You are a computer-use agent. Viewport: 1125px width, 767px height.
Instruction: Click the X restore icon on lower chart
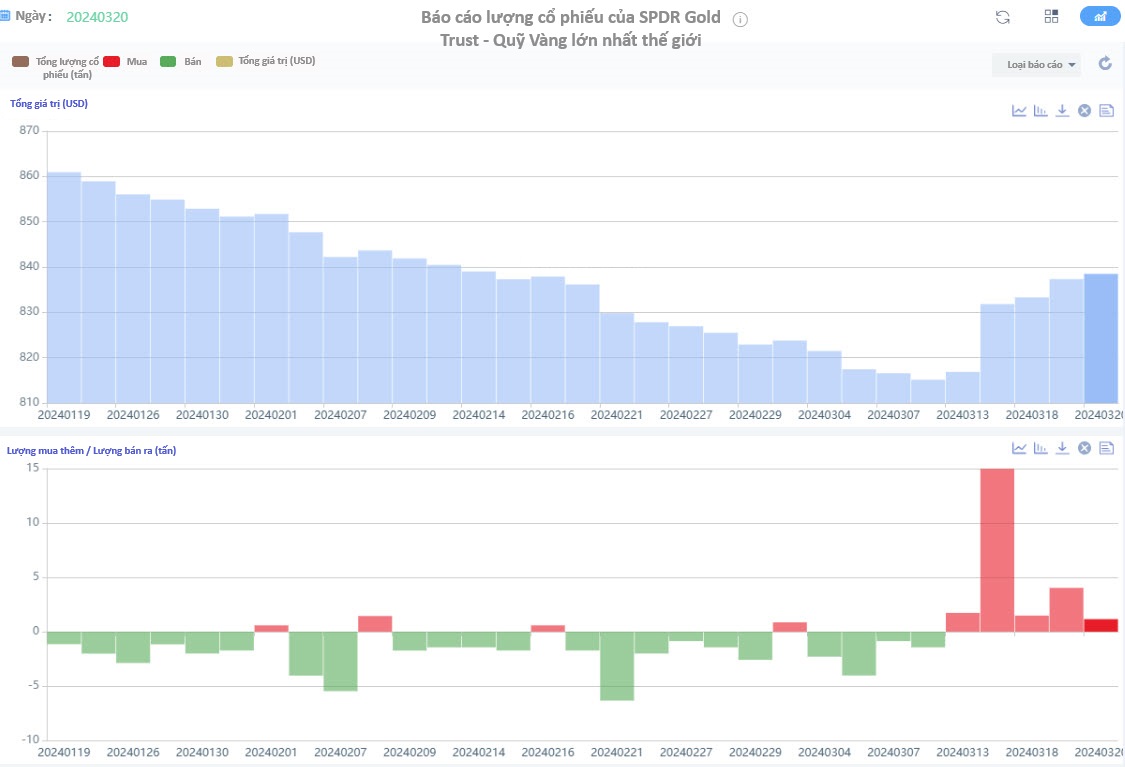(x=1085, y=448)
